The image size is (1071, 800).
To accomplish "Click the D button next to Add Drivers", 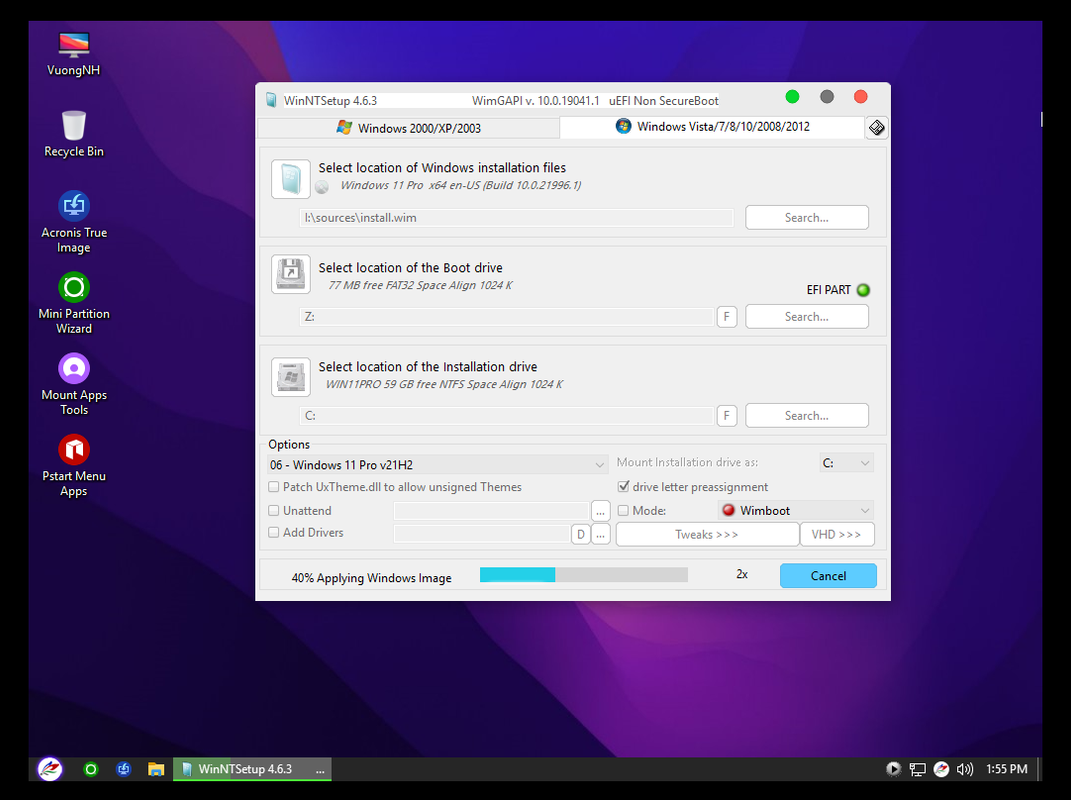I will tap(581, 534).
